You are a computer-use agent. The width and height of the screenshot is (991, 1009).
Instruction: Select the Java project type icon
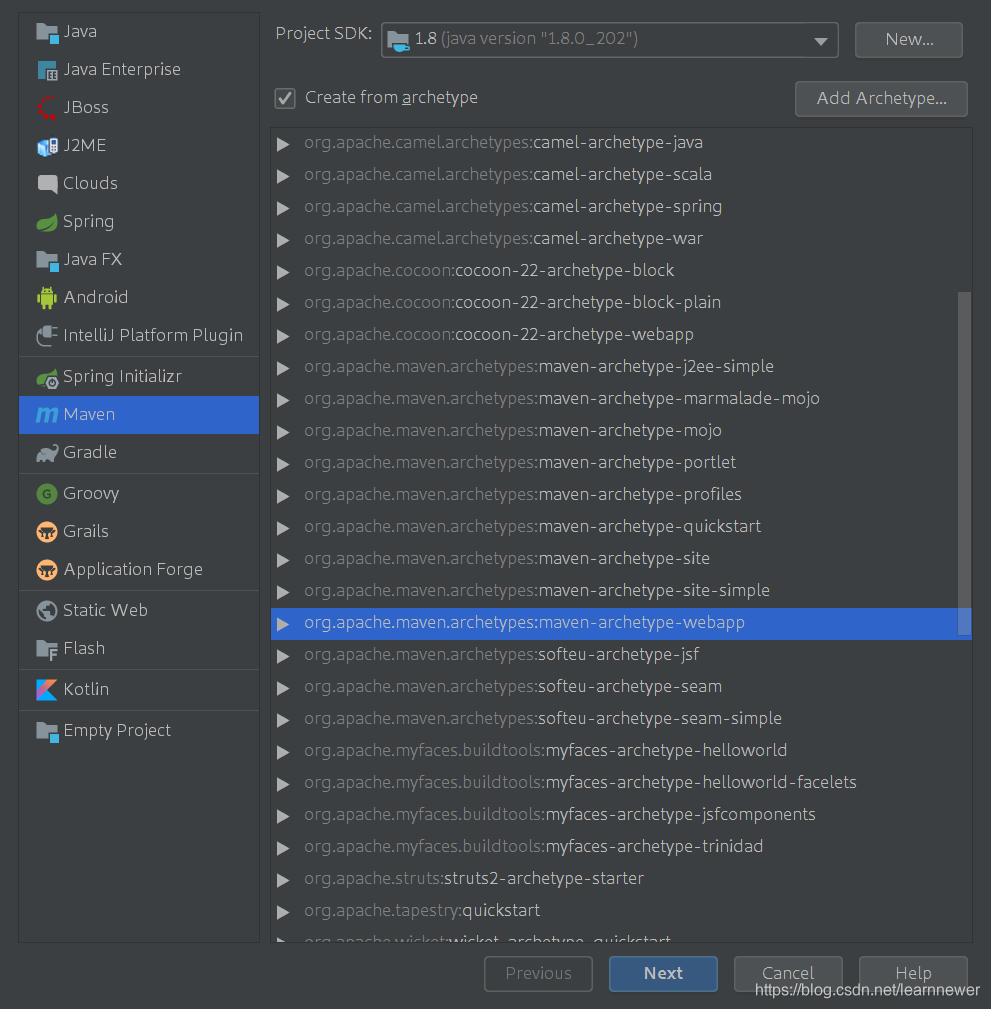pyautogui.click(x=47, y=32)
